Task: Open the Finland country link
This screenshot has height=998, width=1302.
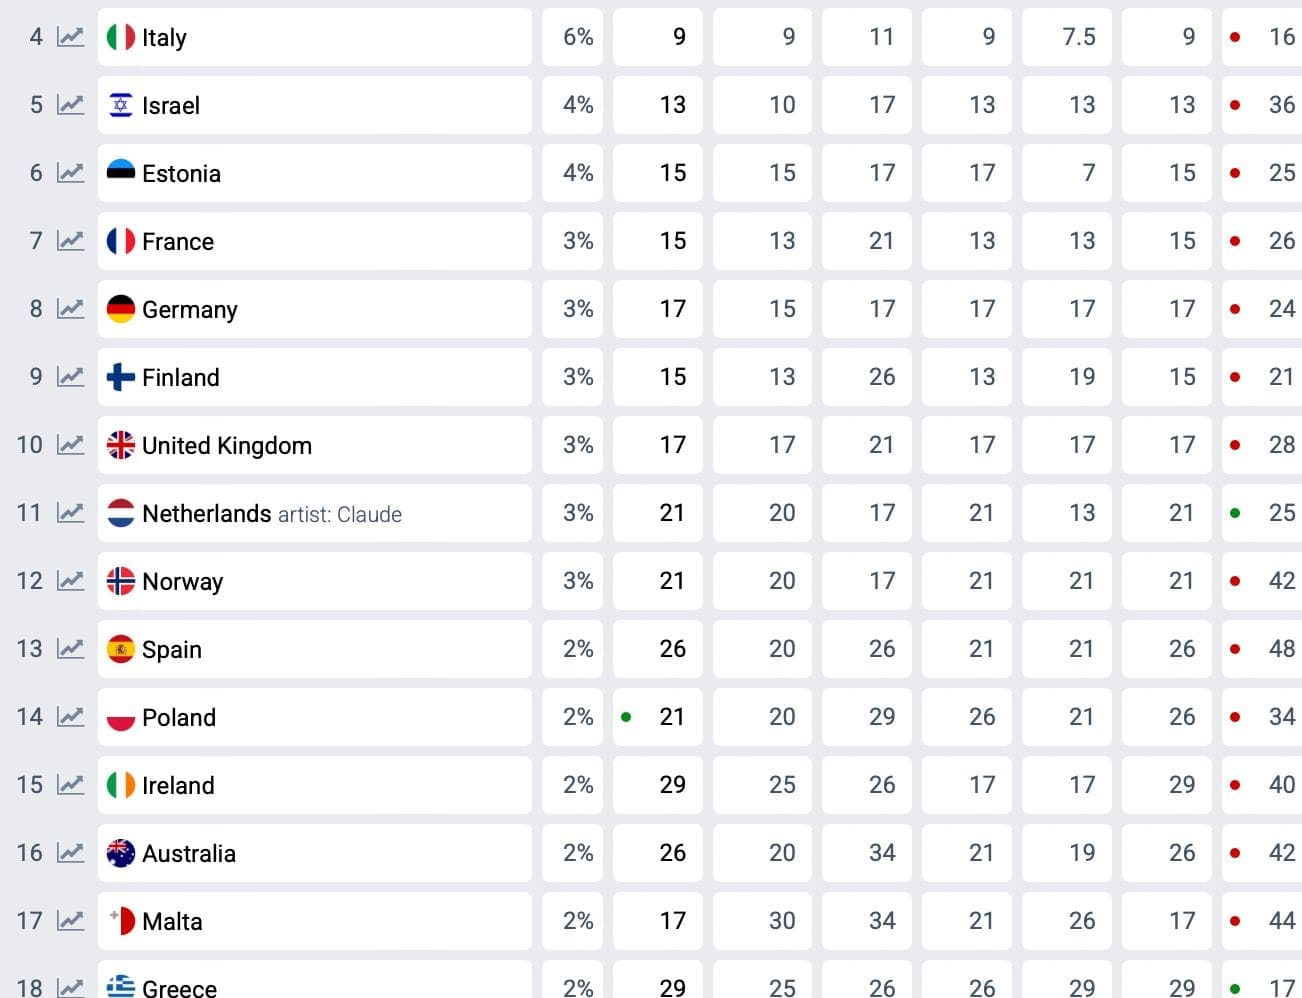Action: click(x=180, y=377)
